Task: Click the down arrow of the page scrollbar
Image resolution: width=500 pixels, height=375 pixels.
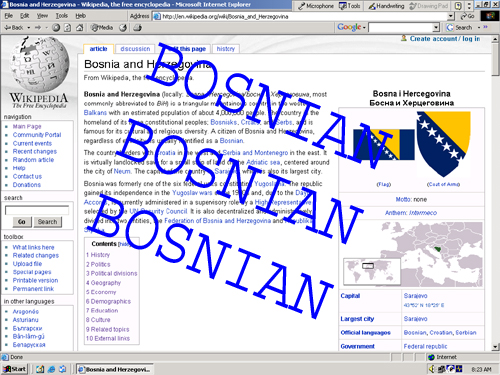Action: (495, 347)
